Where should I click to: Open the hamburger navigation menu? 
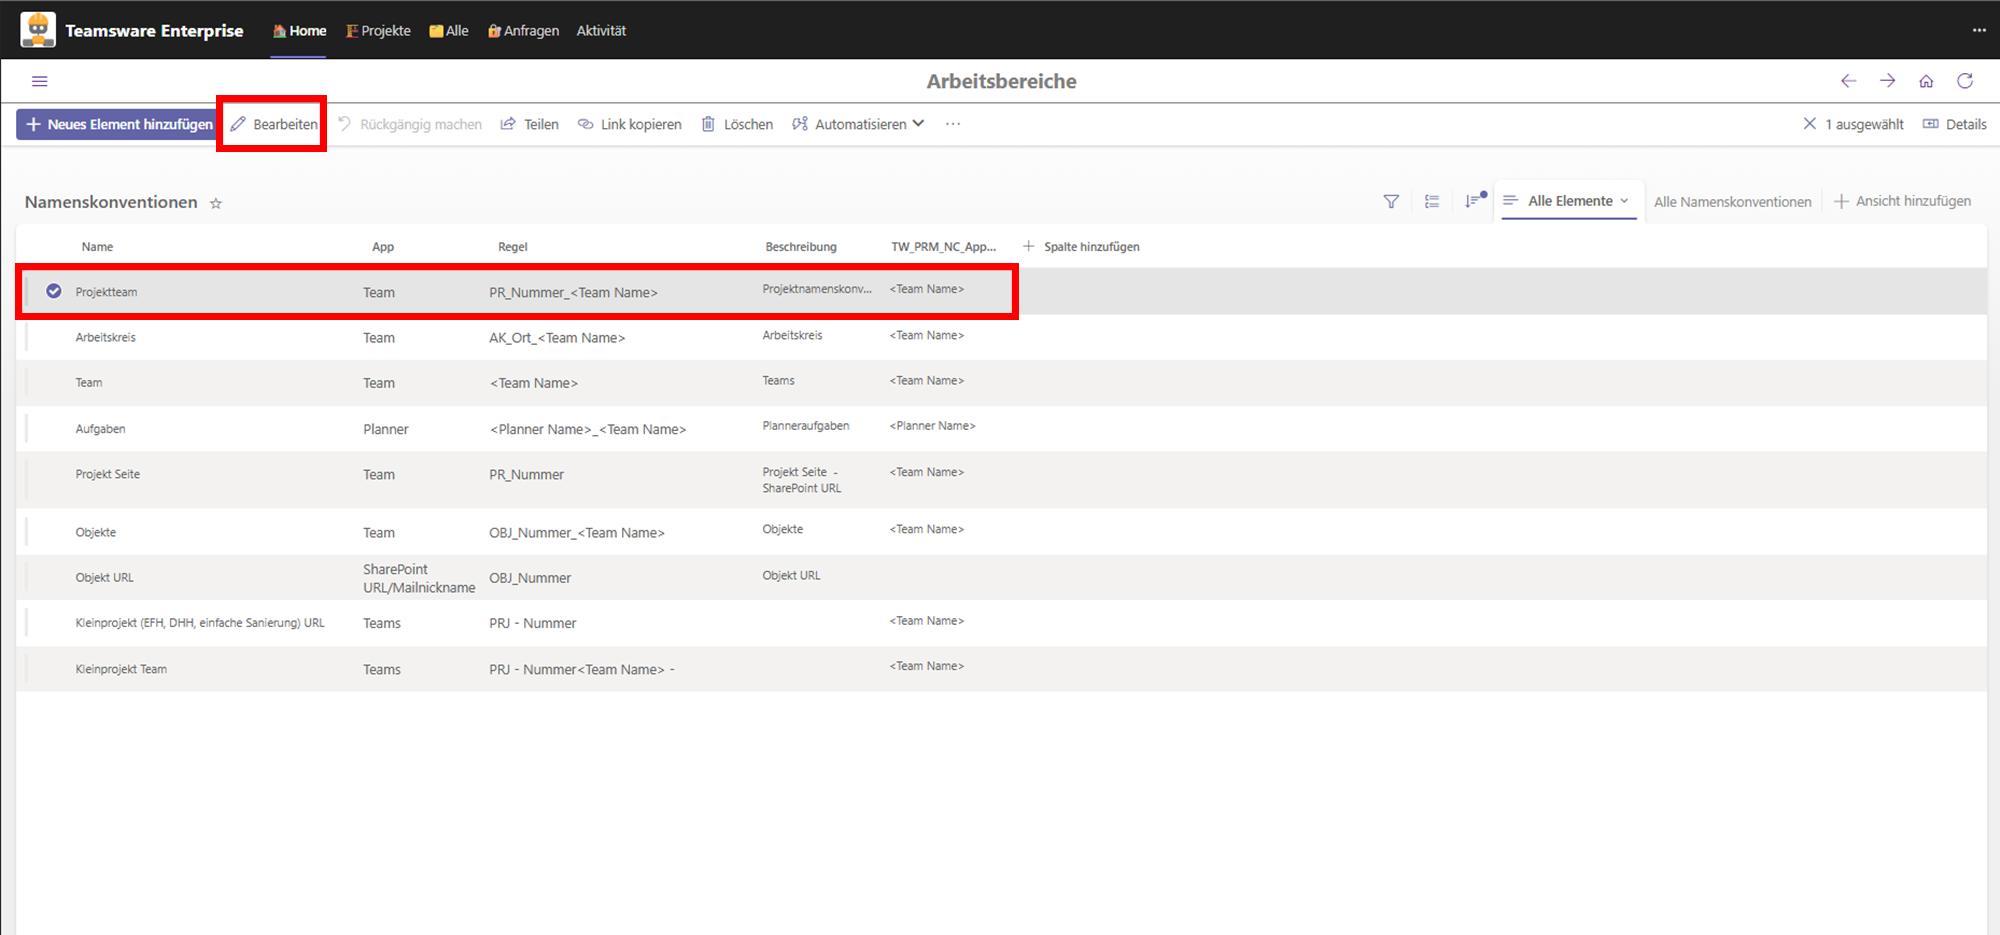pos(40,81)
